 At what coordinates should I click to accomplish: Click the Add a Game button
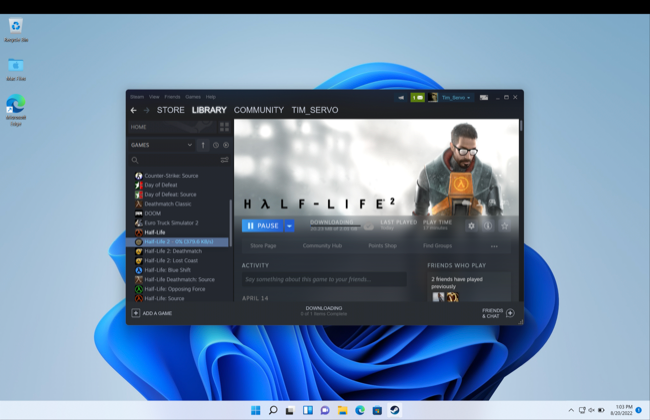pos(152,313)
